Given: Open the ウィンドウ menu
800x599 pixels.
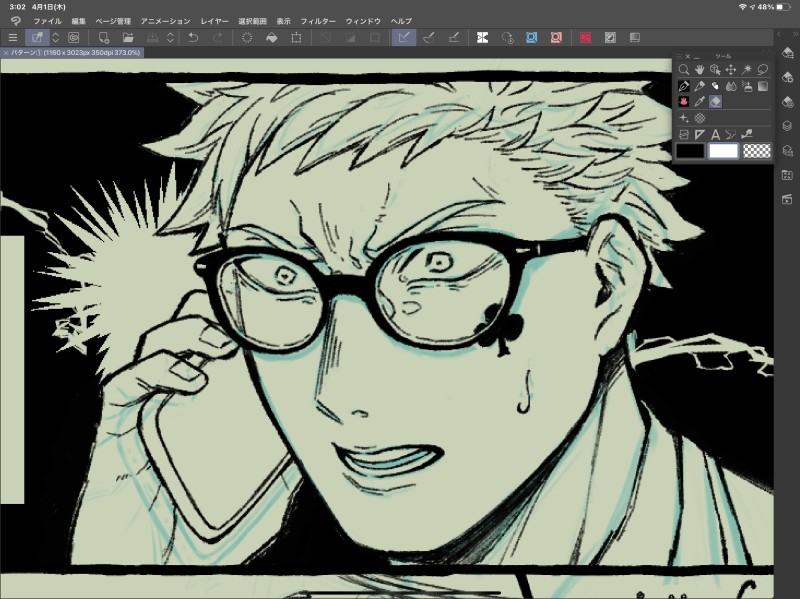Looking at the screenshot, I should point(363,21).
